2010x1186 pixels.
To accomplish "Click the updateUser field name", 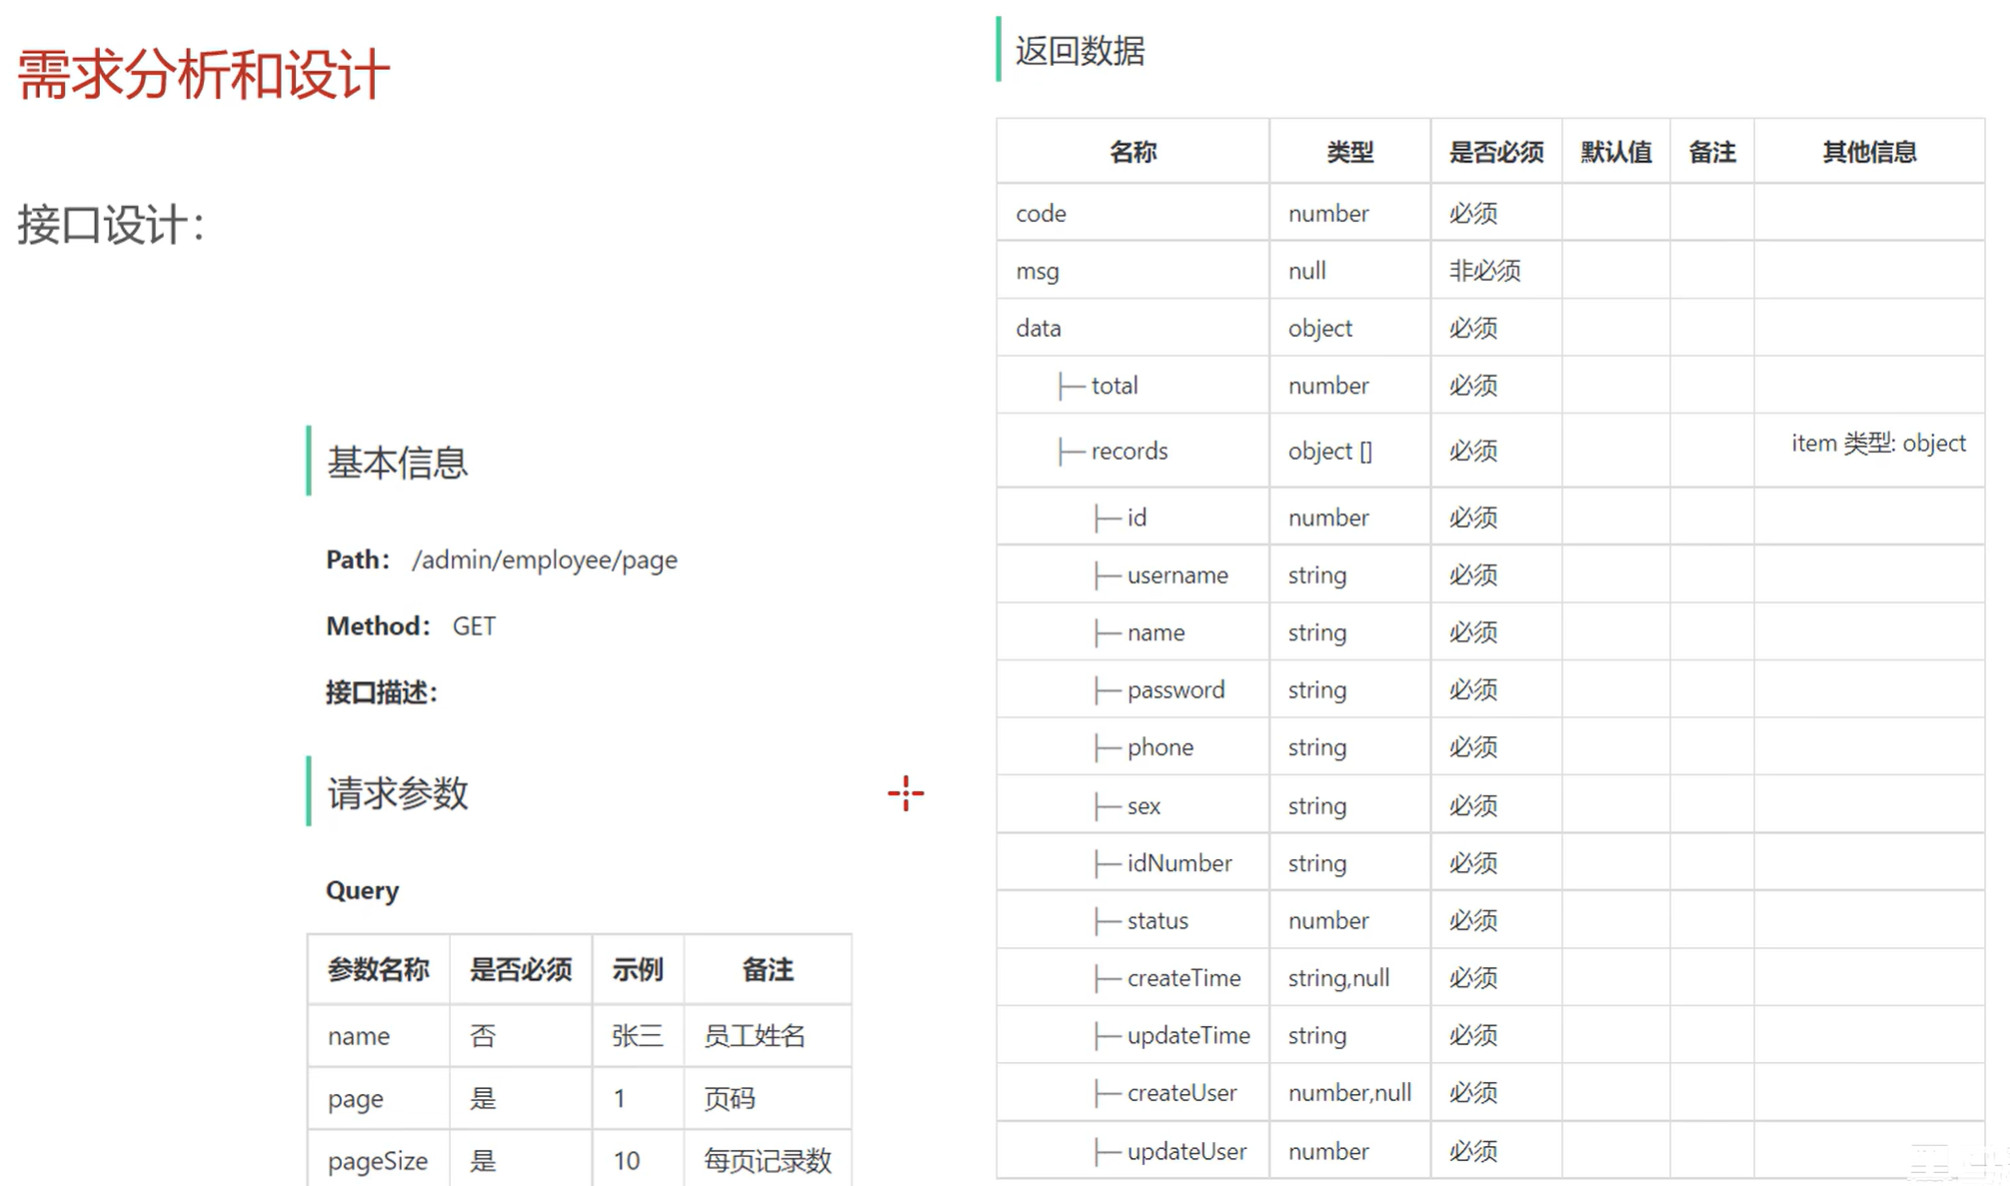I will click(x=1186, y=1151).
